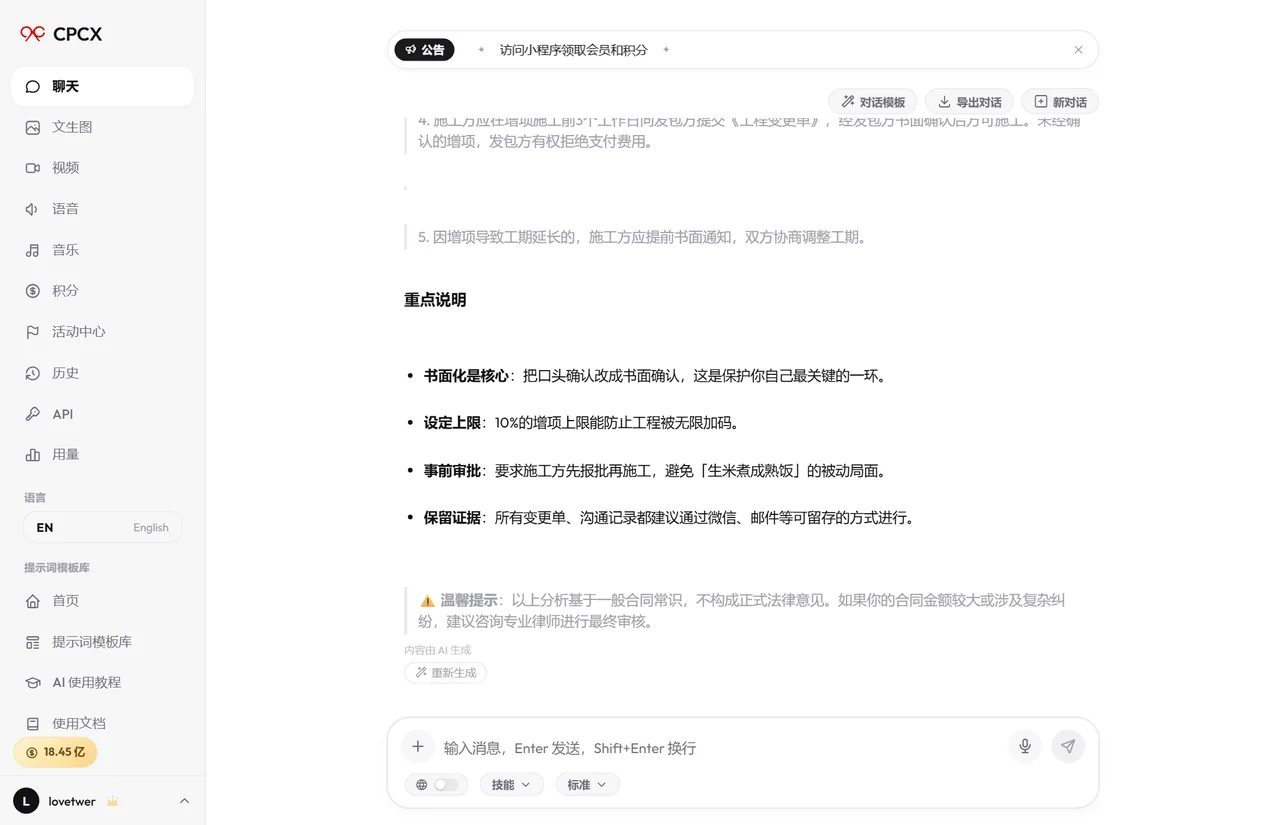Screen dimensions: 1280x825
Task: Open the 音乐 music icon entry
Action: [102, 250]
